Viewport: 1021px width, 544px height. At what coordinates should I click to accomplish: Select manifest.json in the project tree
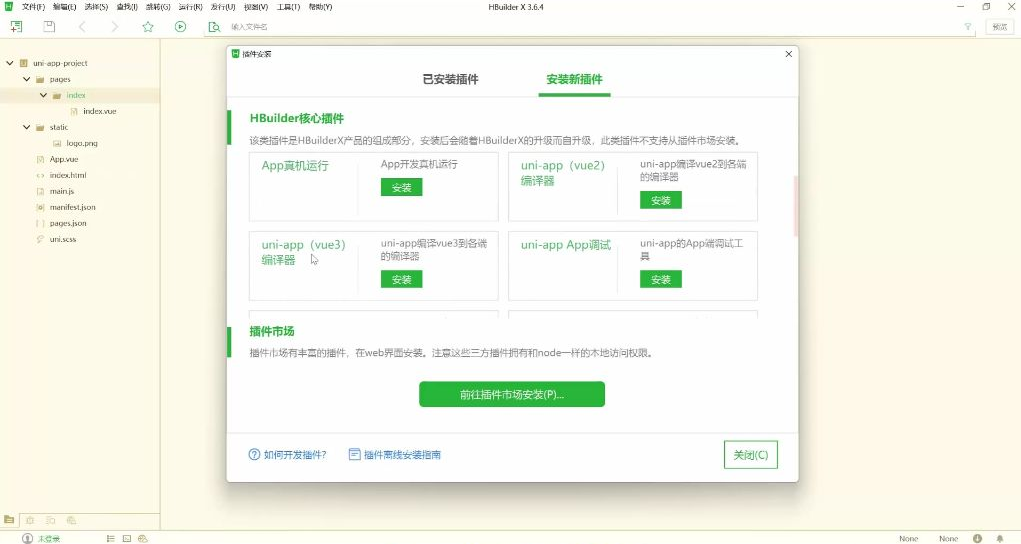coord(72,207)
